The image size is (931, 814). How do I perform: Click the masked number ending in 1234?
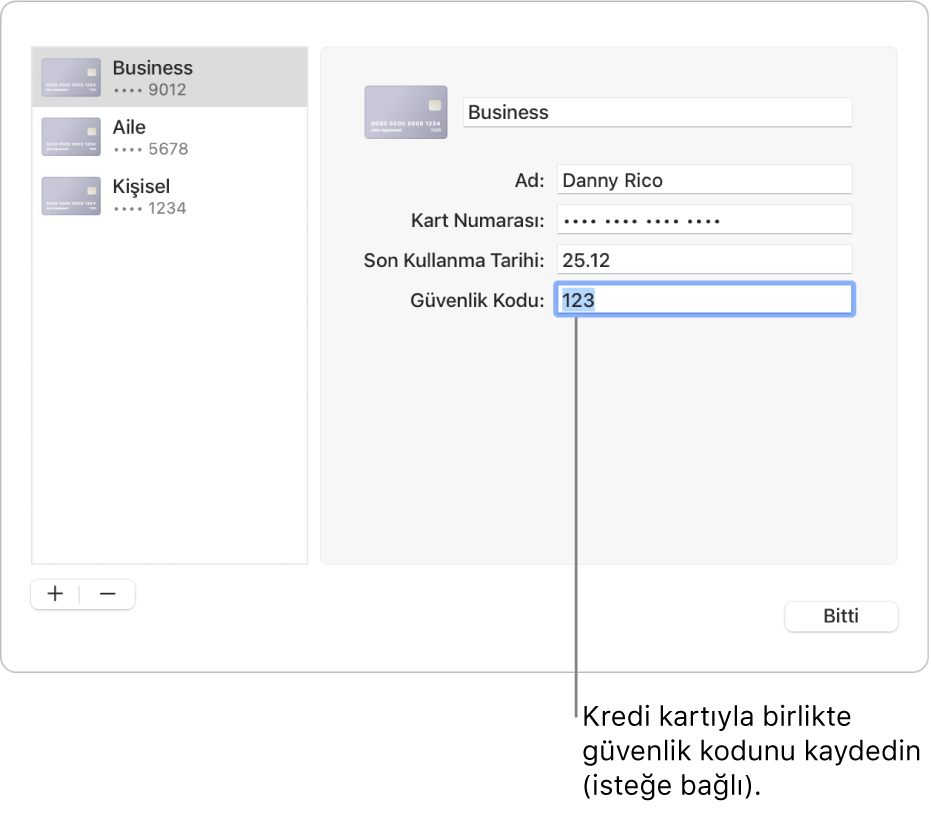click(150, 208)
